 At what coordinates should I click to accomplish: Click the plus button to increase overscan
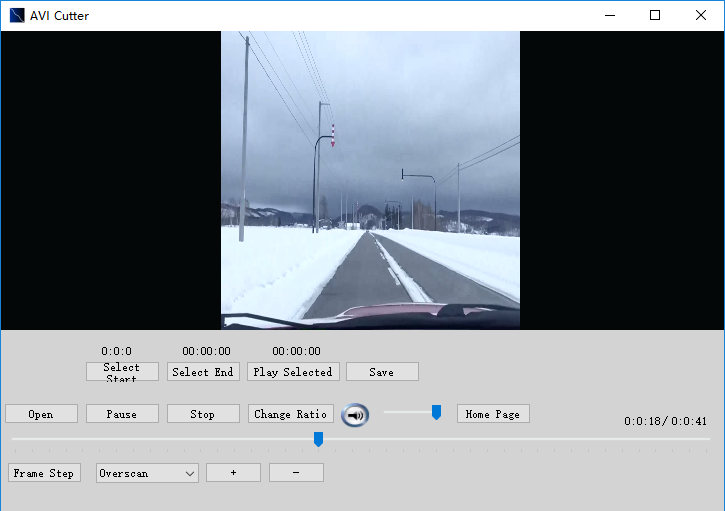point(233,473)
